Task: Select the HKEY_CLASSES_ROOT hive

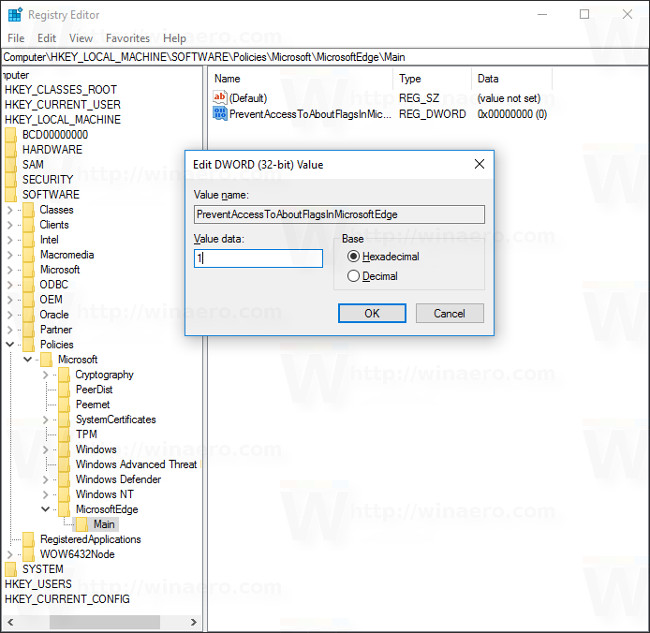Action: (x=61, y=90)
